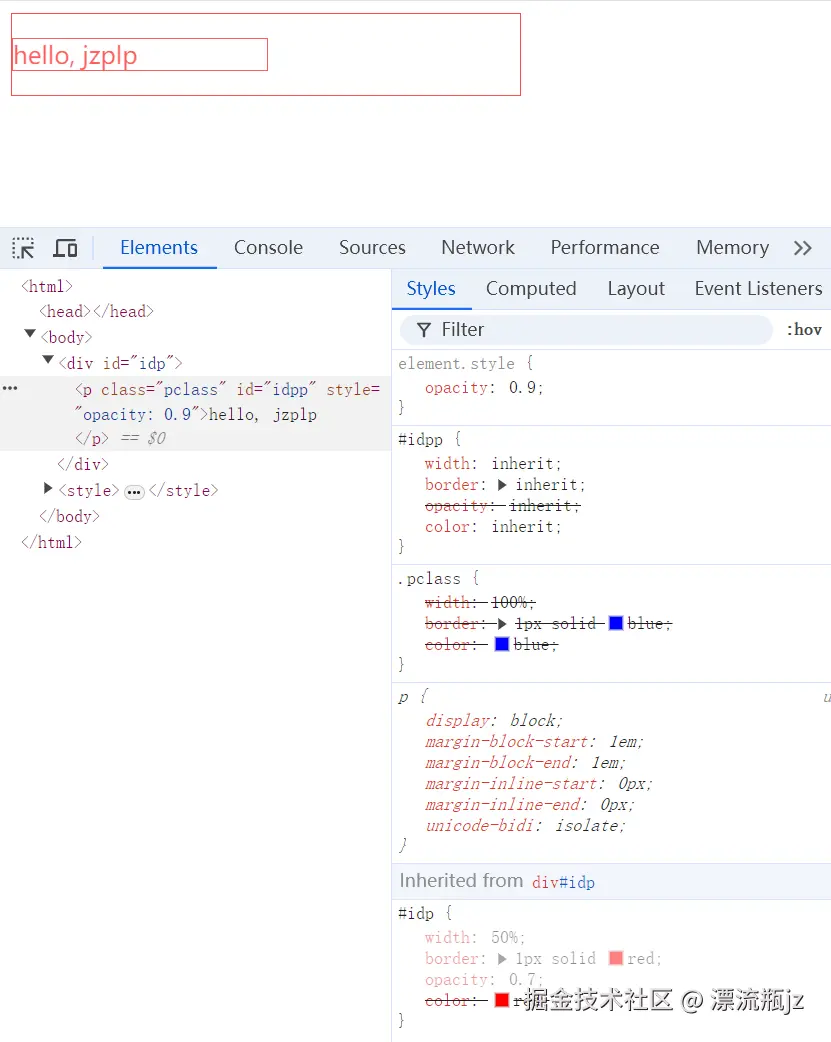Select the inspect element picker icon
The width and height of the screenshot is (831, 1042).
22,247
